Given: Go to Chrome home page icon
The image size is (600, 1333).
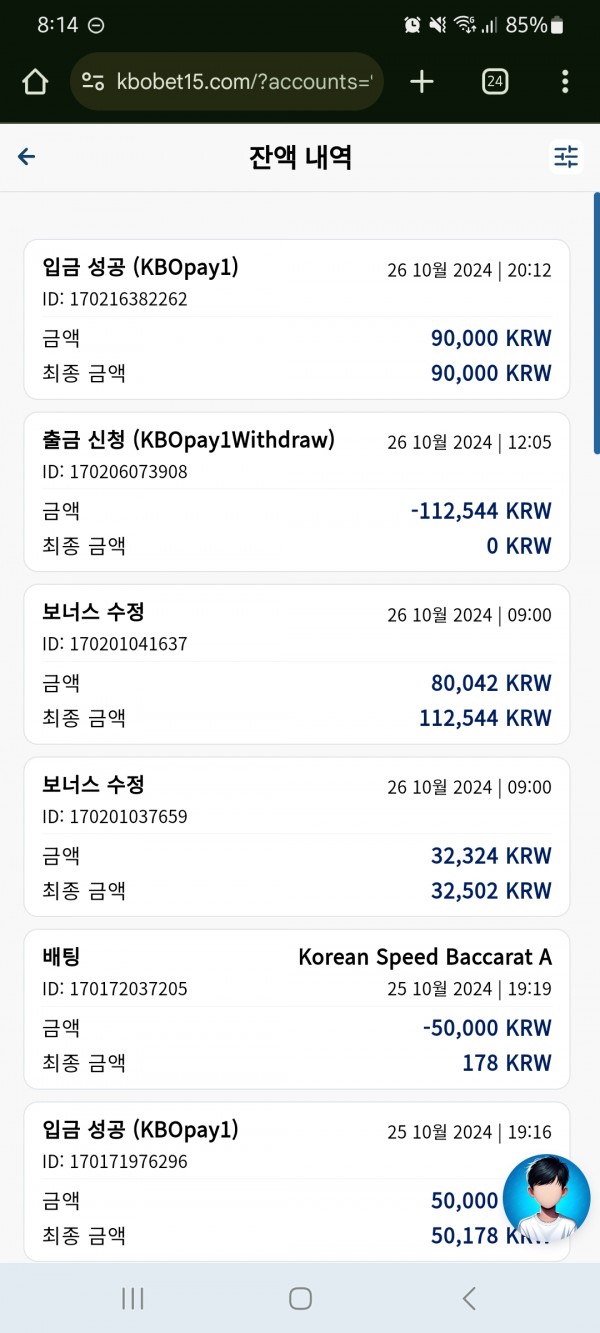Looking at the screenshot, I should point(35,82).
